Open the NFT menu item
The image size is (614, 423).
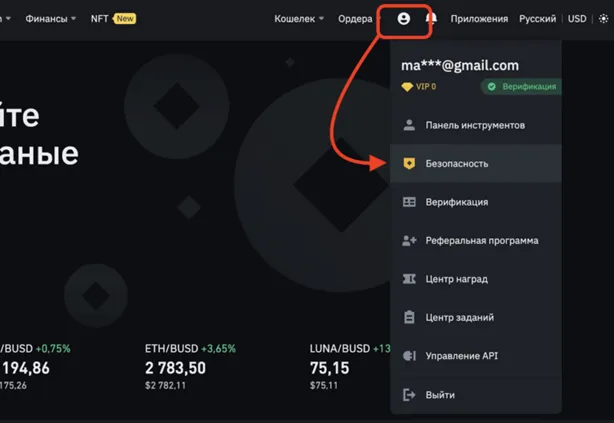(100, 18)
